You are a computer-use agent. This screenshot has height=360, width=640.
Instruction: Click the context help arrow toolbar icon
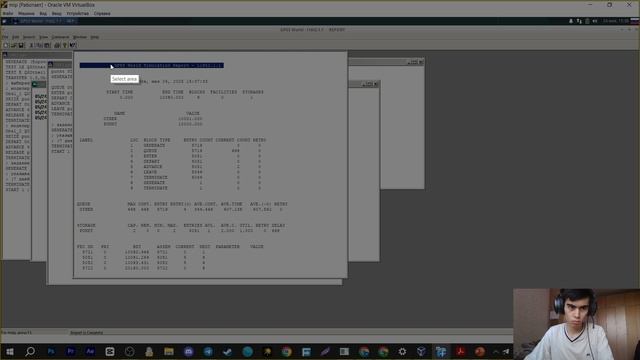72,45
